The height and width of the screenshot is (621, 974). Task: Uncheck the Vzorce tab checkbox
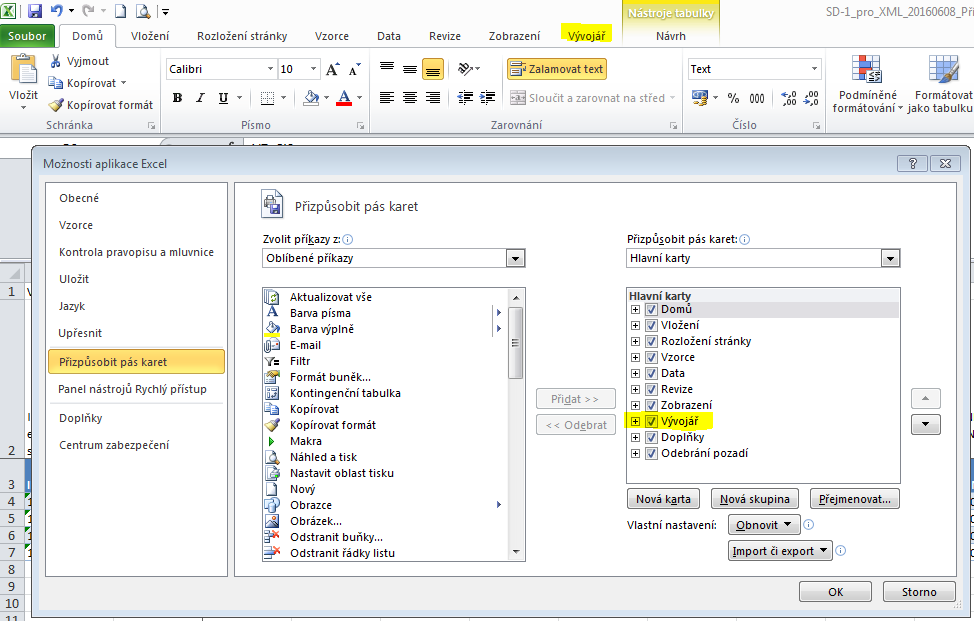(651, 358)
